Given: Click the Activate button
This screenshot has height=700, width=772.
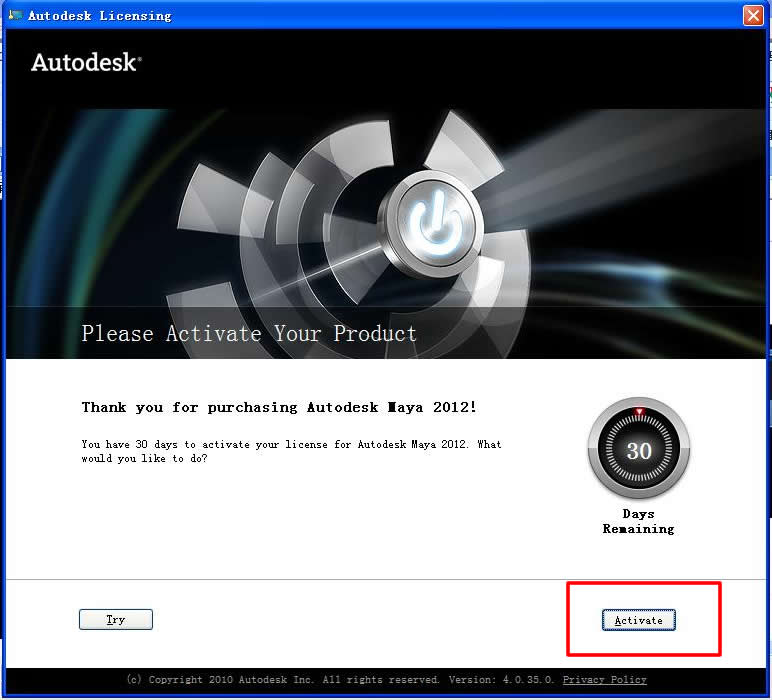Looking at the screenshot, I should pyautogui.click(x=639, y=620).
